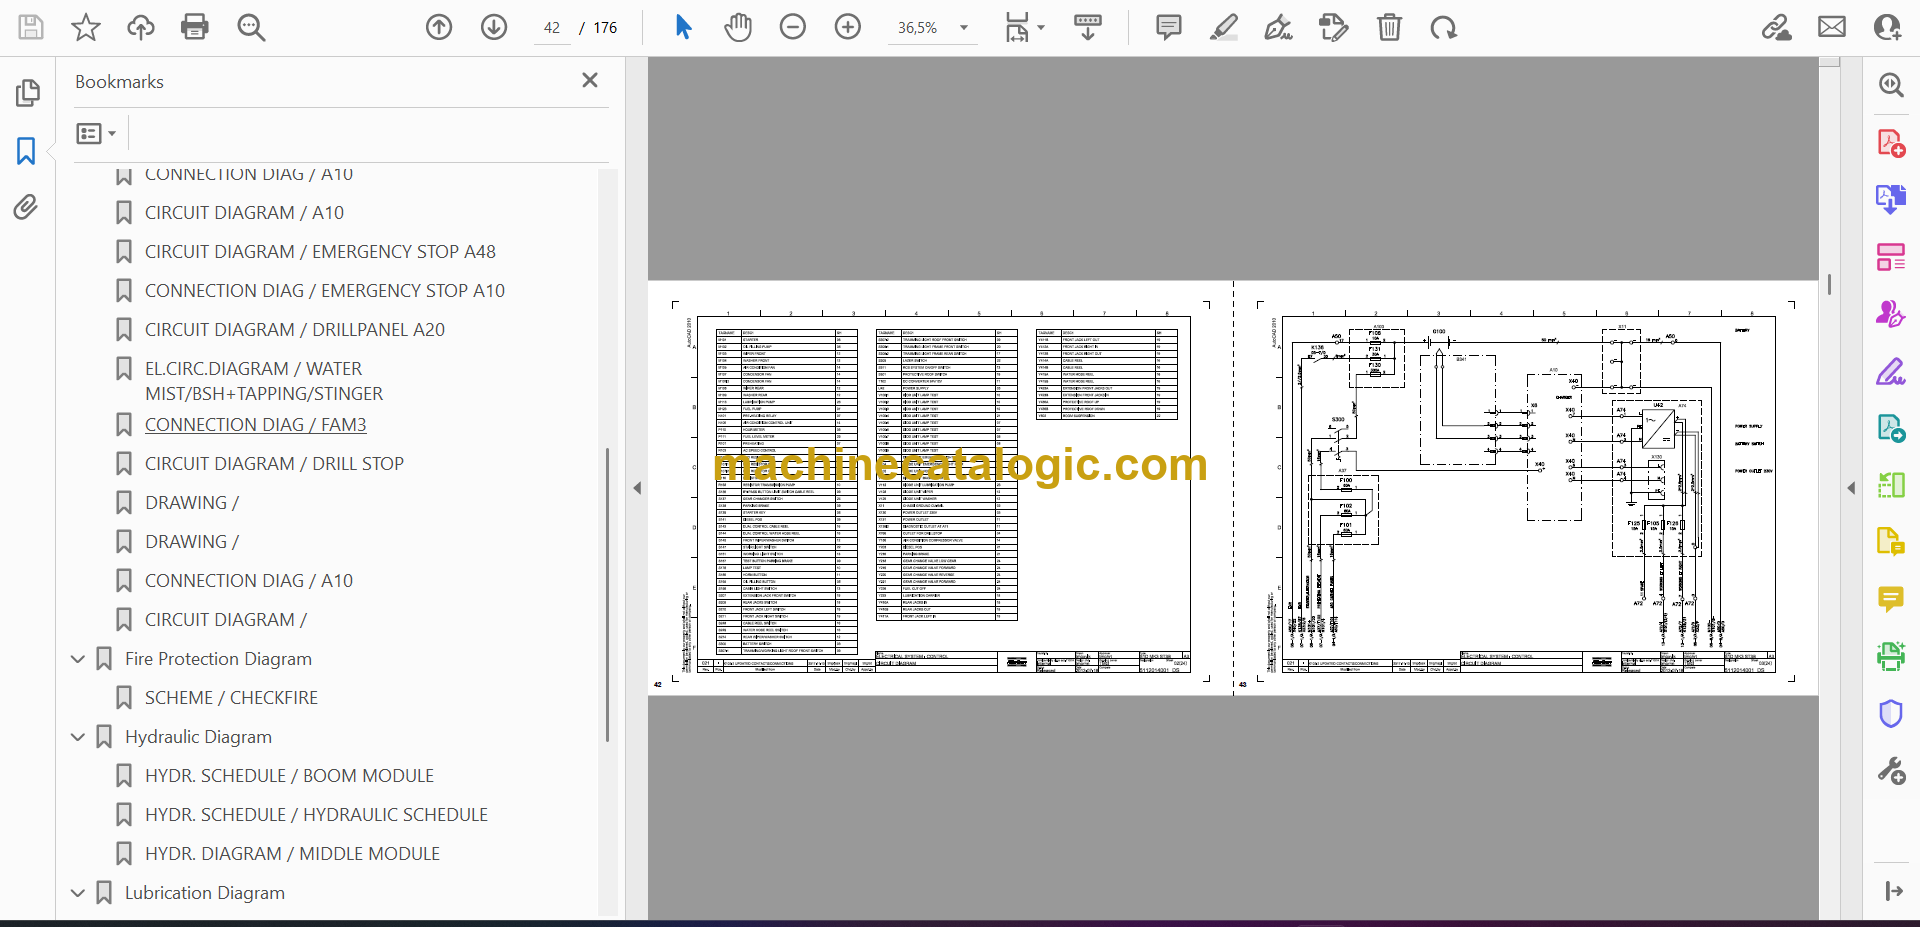Select the highlighter pen tool

click(x=1223, y=27)
